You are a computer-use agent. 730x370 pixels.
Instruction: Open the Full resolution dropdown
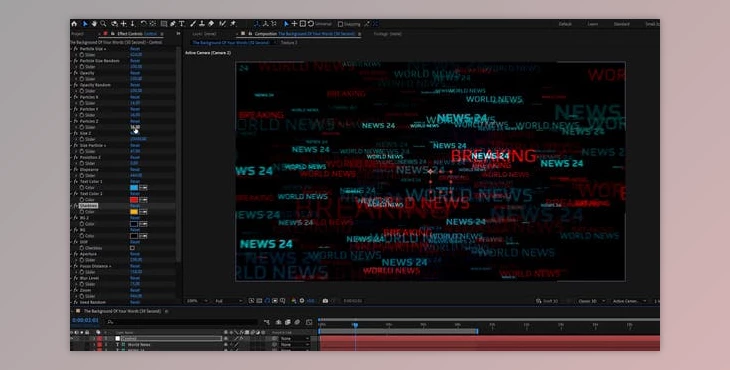tap(228, 301)
